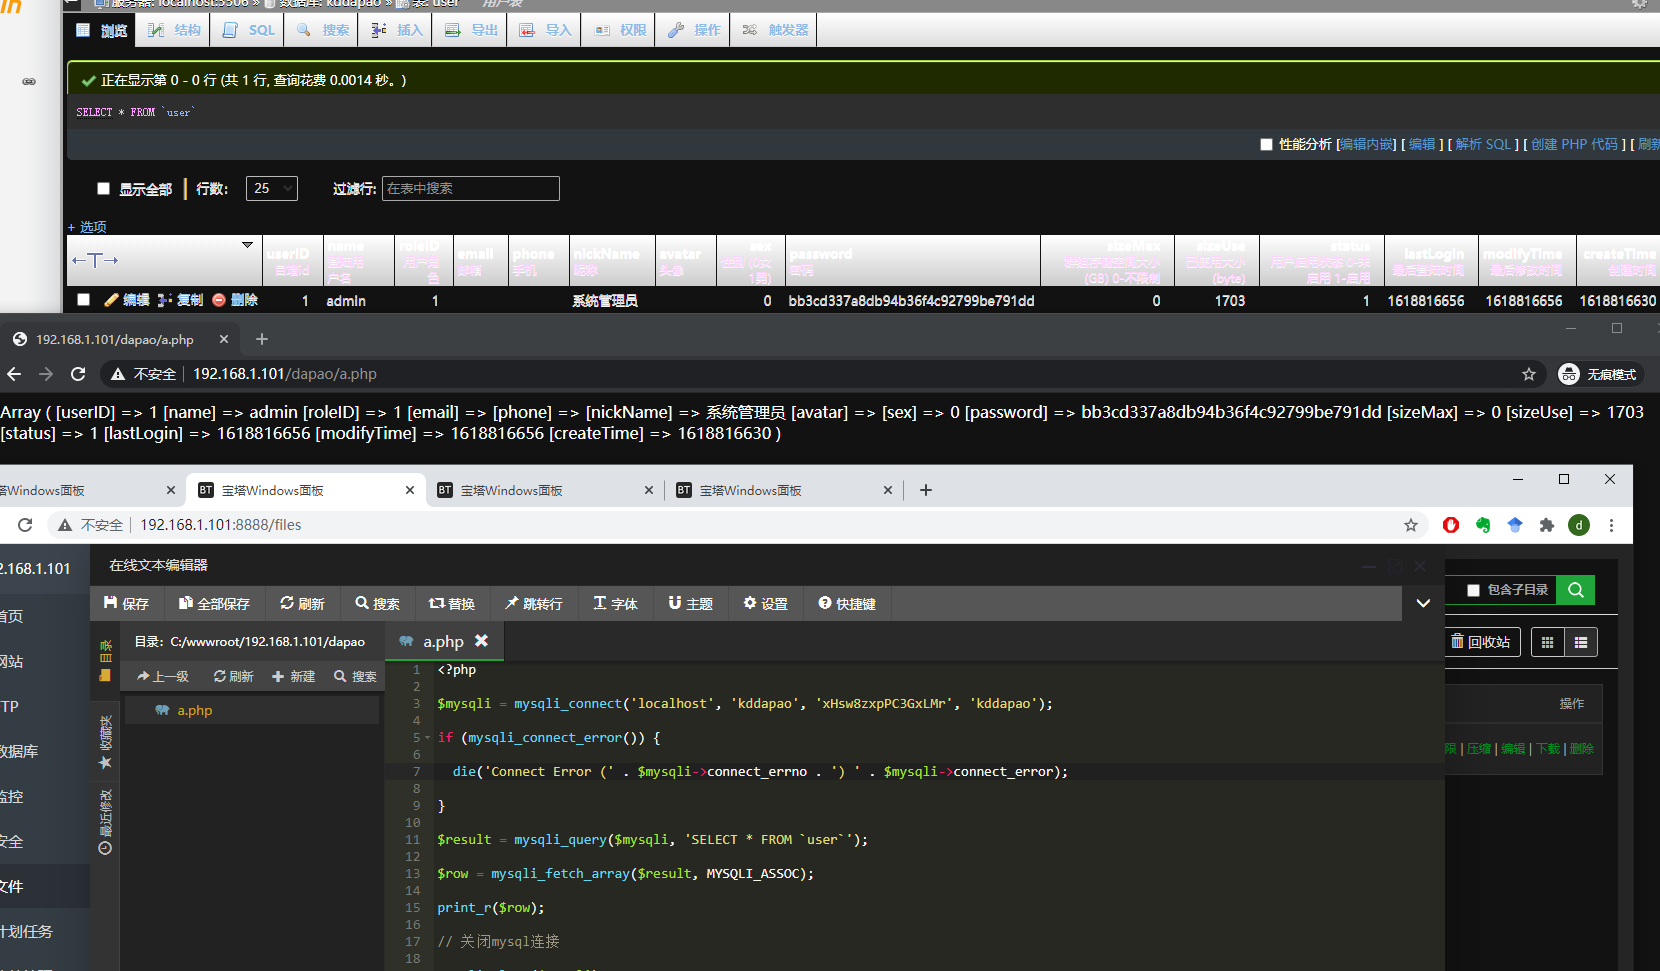
Task: Enable the 性能分析 checkbox
Action: [x=1266, y=144]
